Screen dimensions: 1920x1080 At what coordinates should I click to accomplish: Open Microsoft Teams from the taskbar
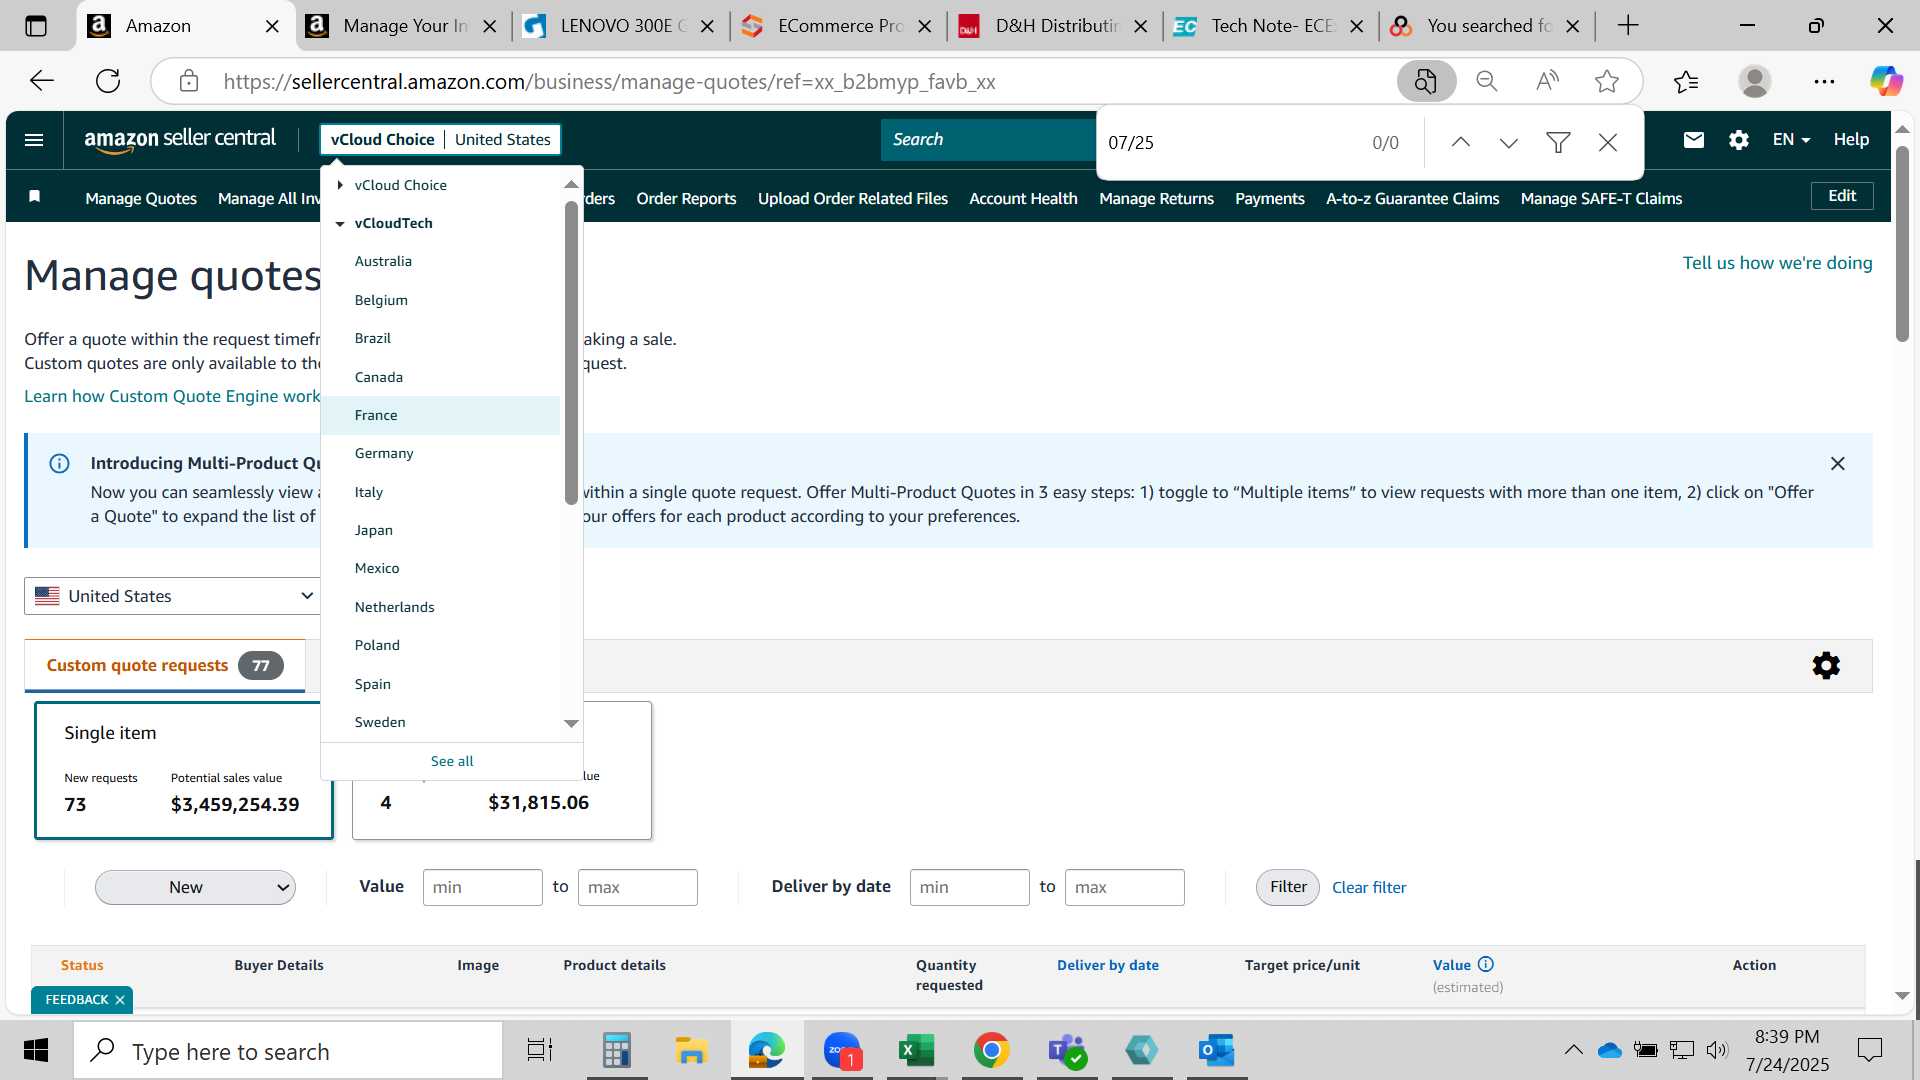click(x=1066, y=1050)
